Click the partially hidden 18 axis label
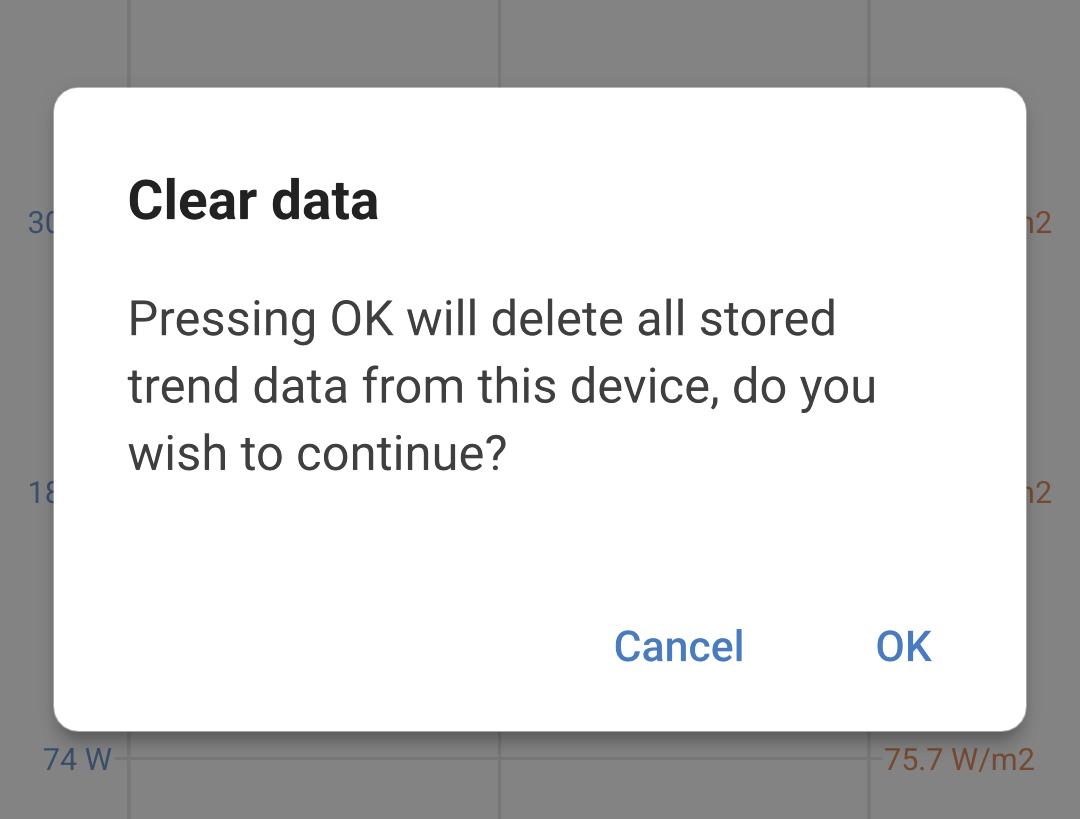The height and width of the screenshot is (819, 1080). tap(38, 491)
